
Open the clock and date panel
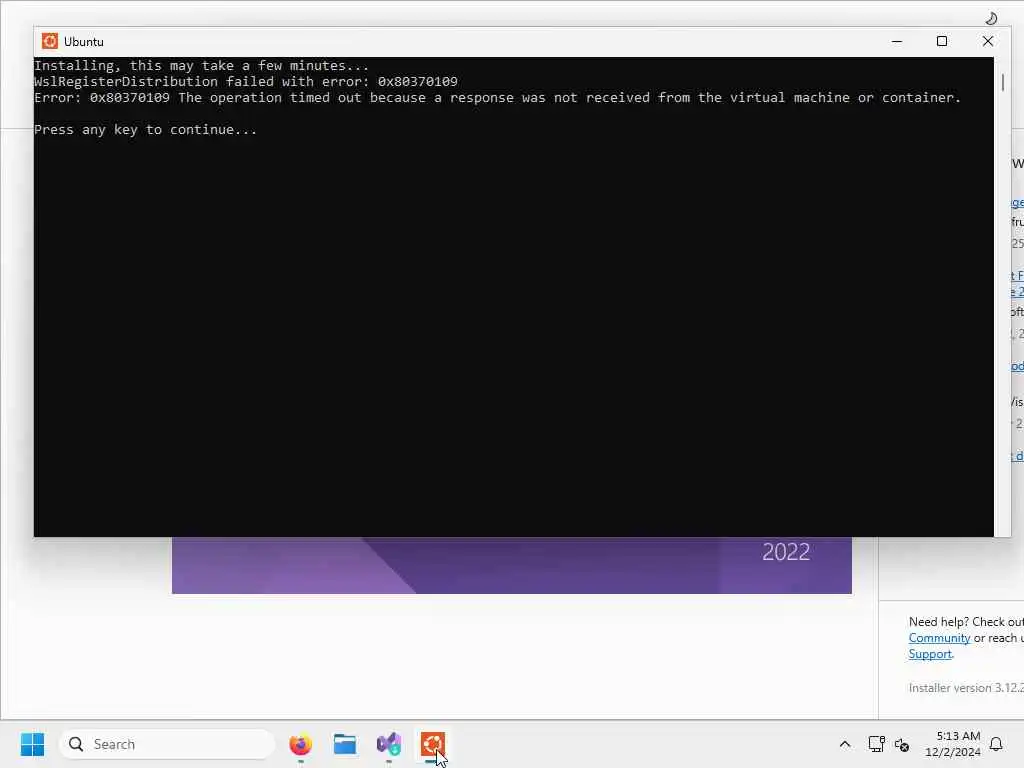[953, 744]
